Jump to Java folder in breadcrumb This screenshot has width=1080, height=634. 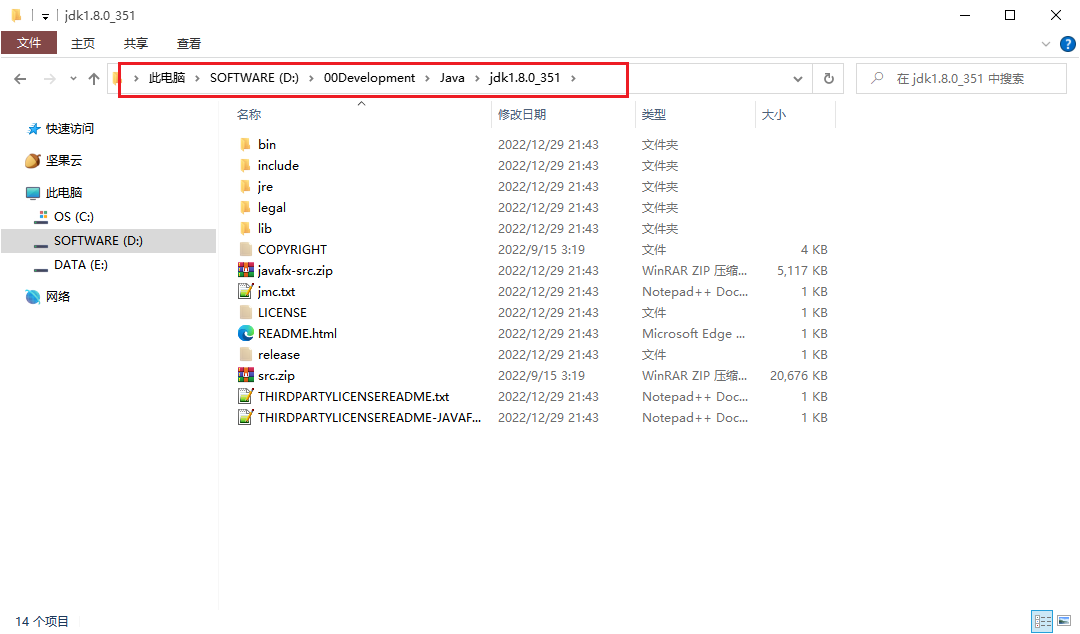click(x=452, y=78)
